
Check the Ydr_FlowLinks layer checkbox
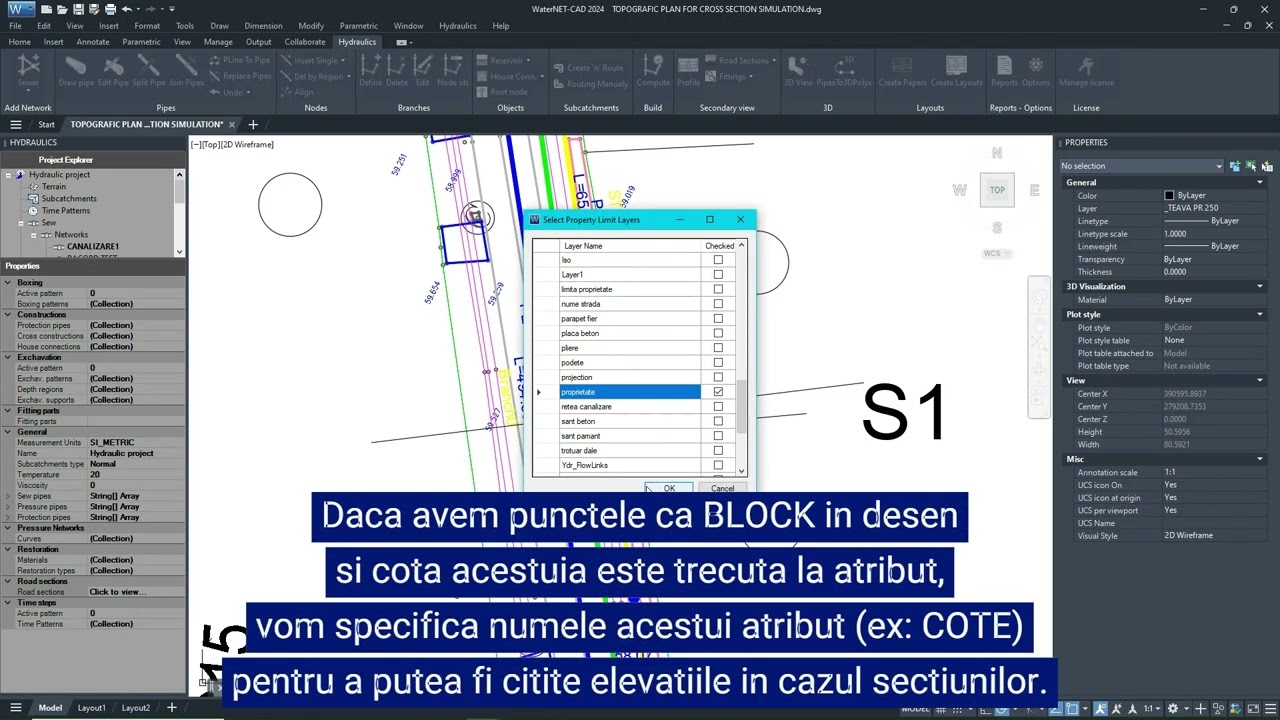coord(718,465)
